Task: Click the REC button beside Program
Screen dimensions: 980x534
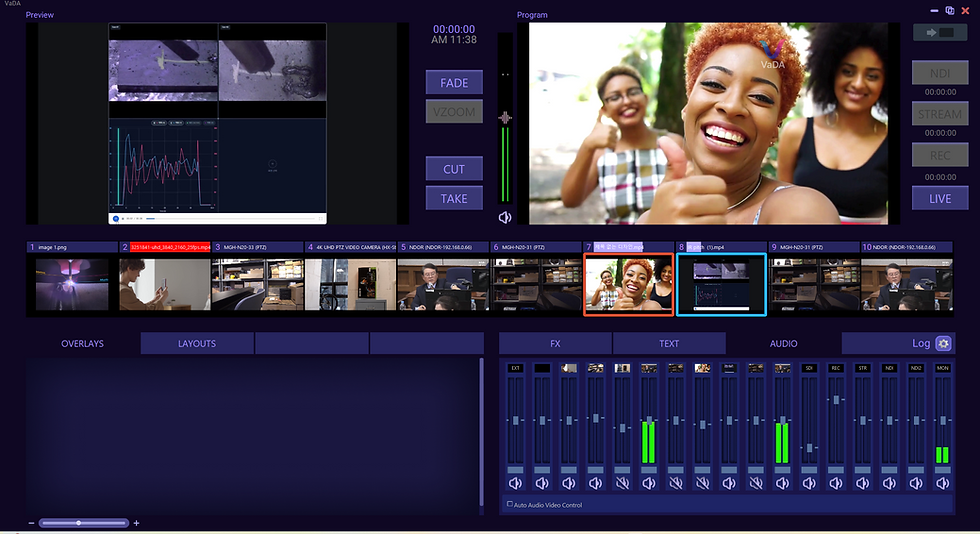Action: click(x=940, y=155)
